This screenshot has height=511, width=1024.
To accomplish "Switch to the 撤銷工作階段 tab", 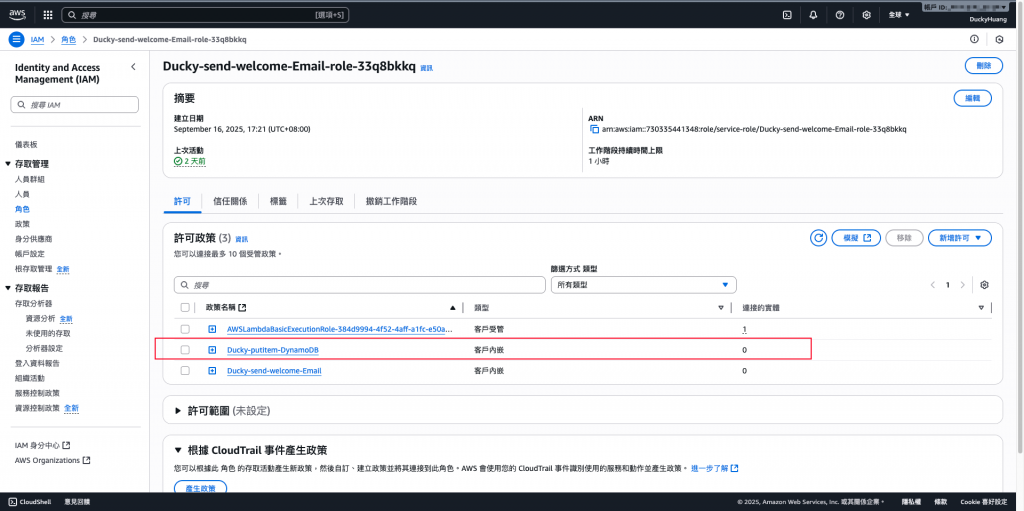I will 391,201.
